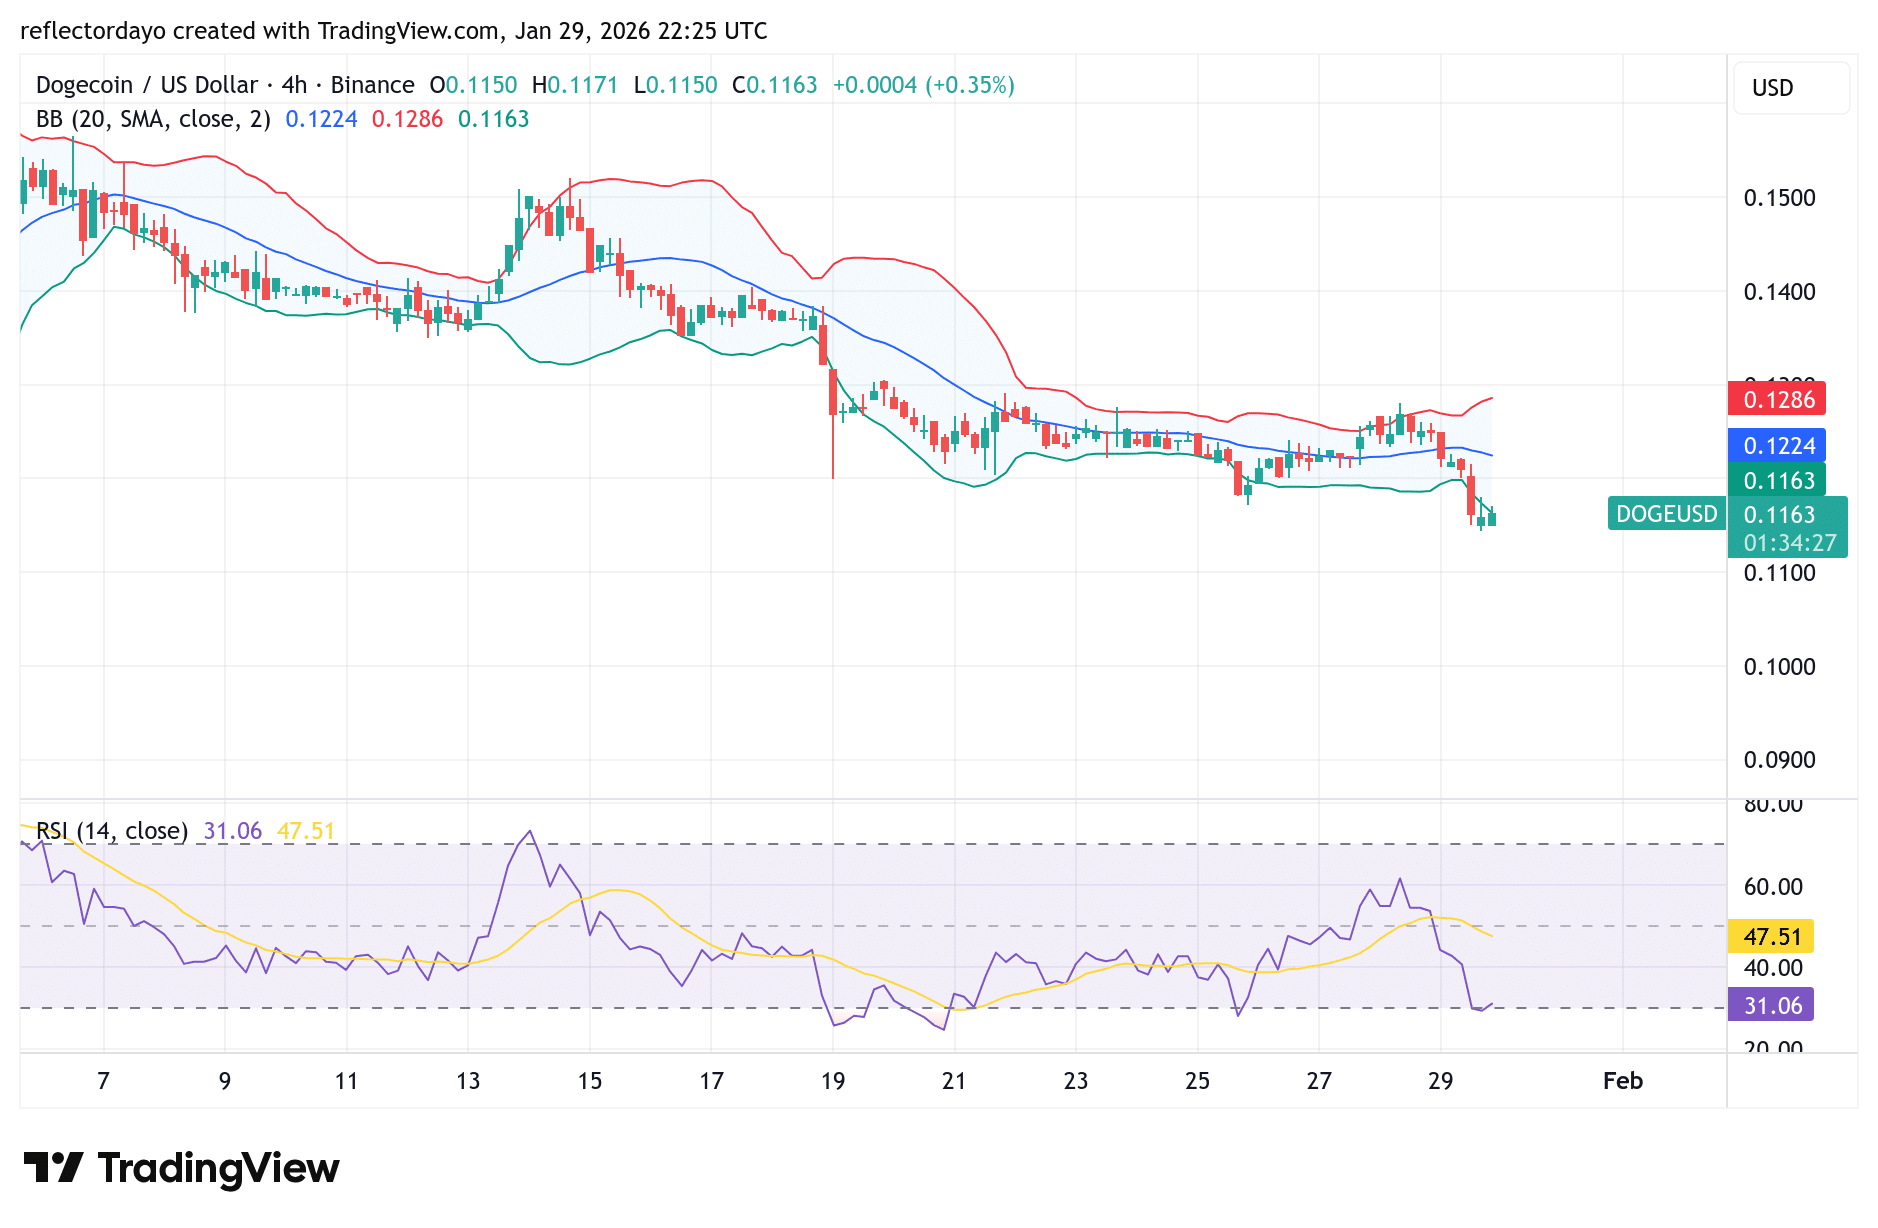Click the Binance exchange label
Screen dimensions: 1878x1228
click(x=374, y=85)
